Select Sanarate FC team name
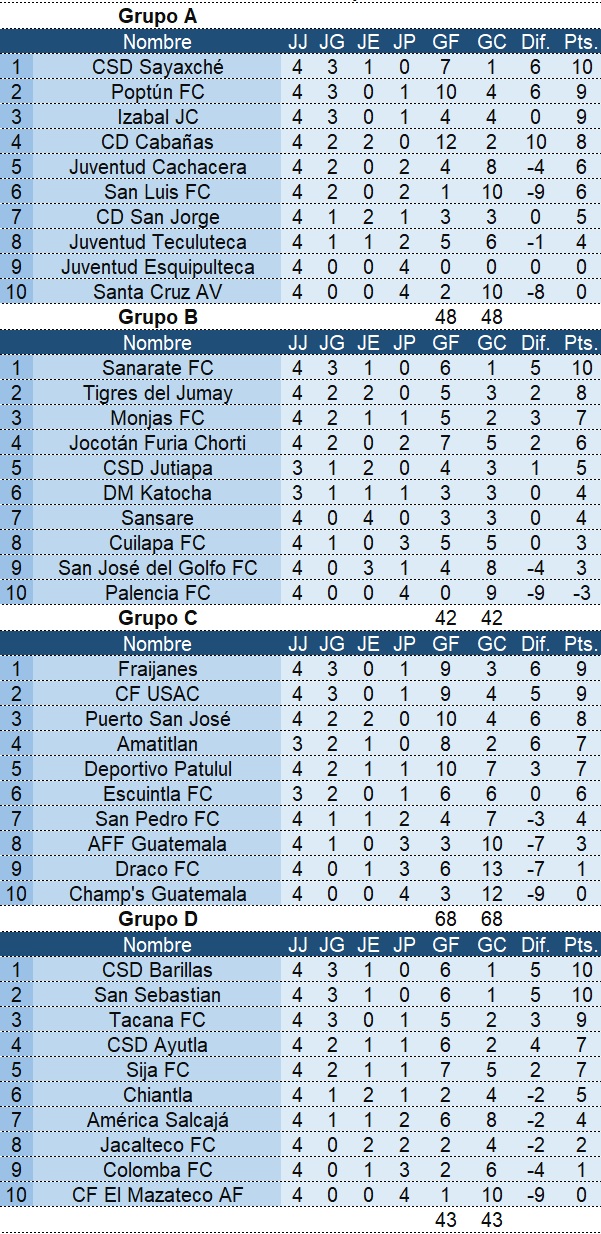This screenshot has height=1234, width=601. pos(158,368)
